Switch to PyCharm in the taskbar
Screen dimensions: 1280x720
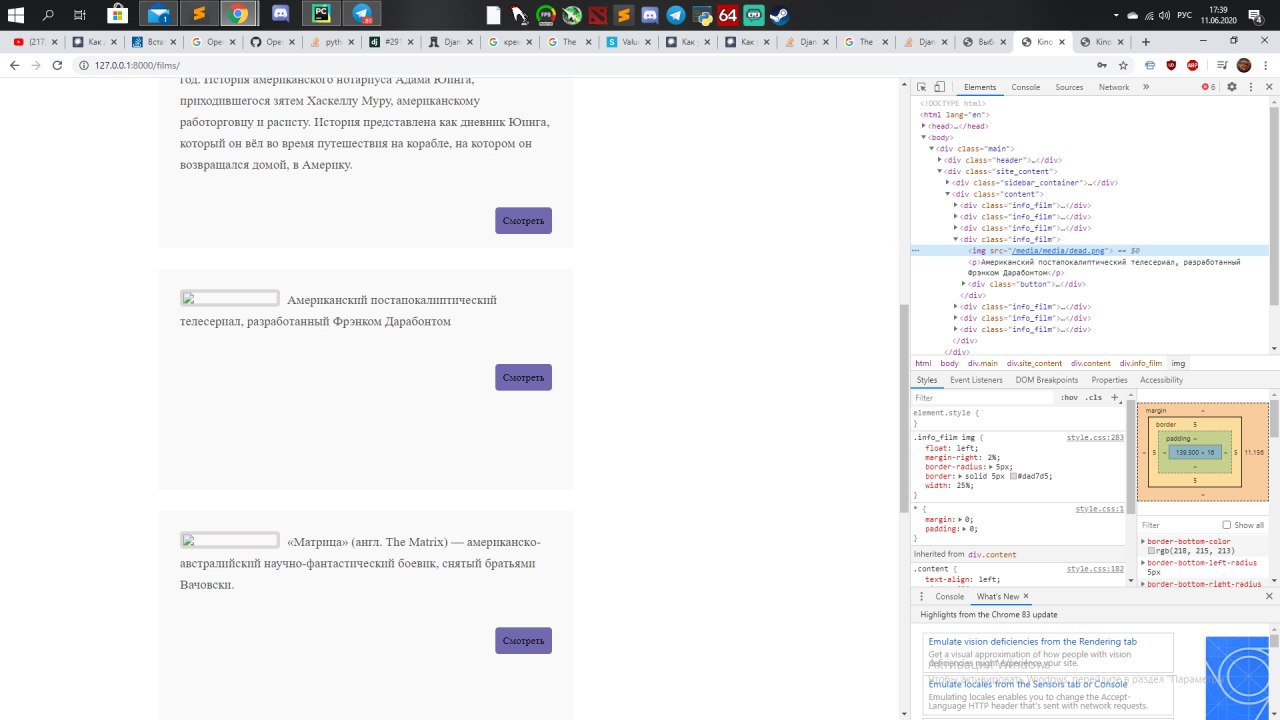pyautogui.click(x=321, y=14)
